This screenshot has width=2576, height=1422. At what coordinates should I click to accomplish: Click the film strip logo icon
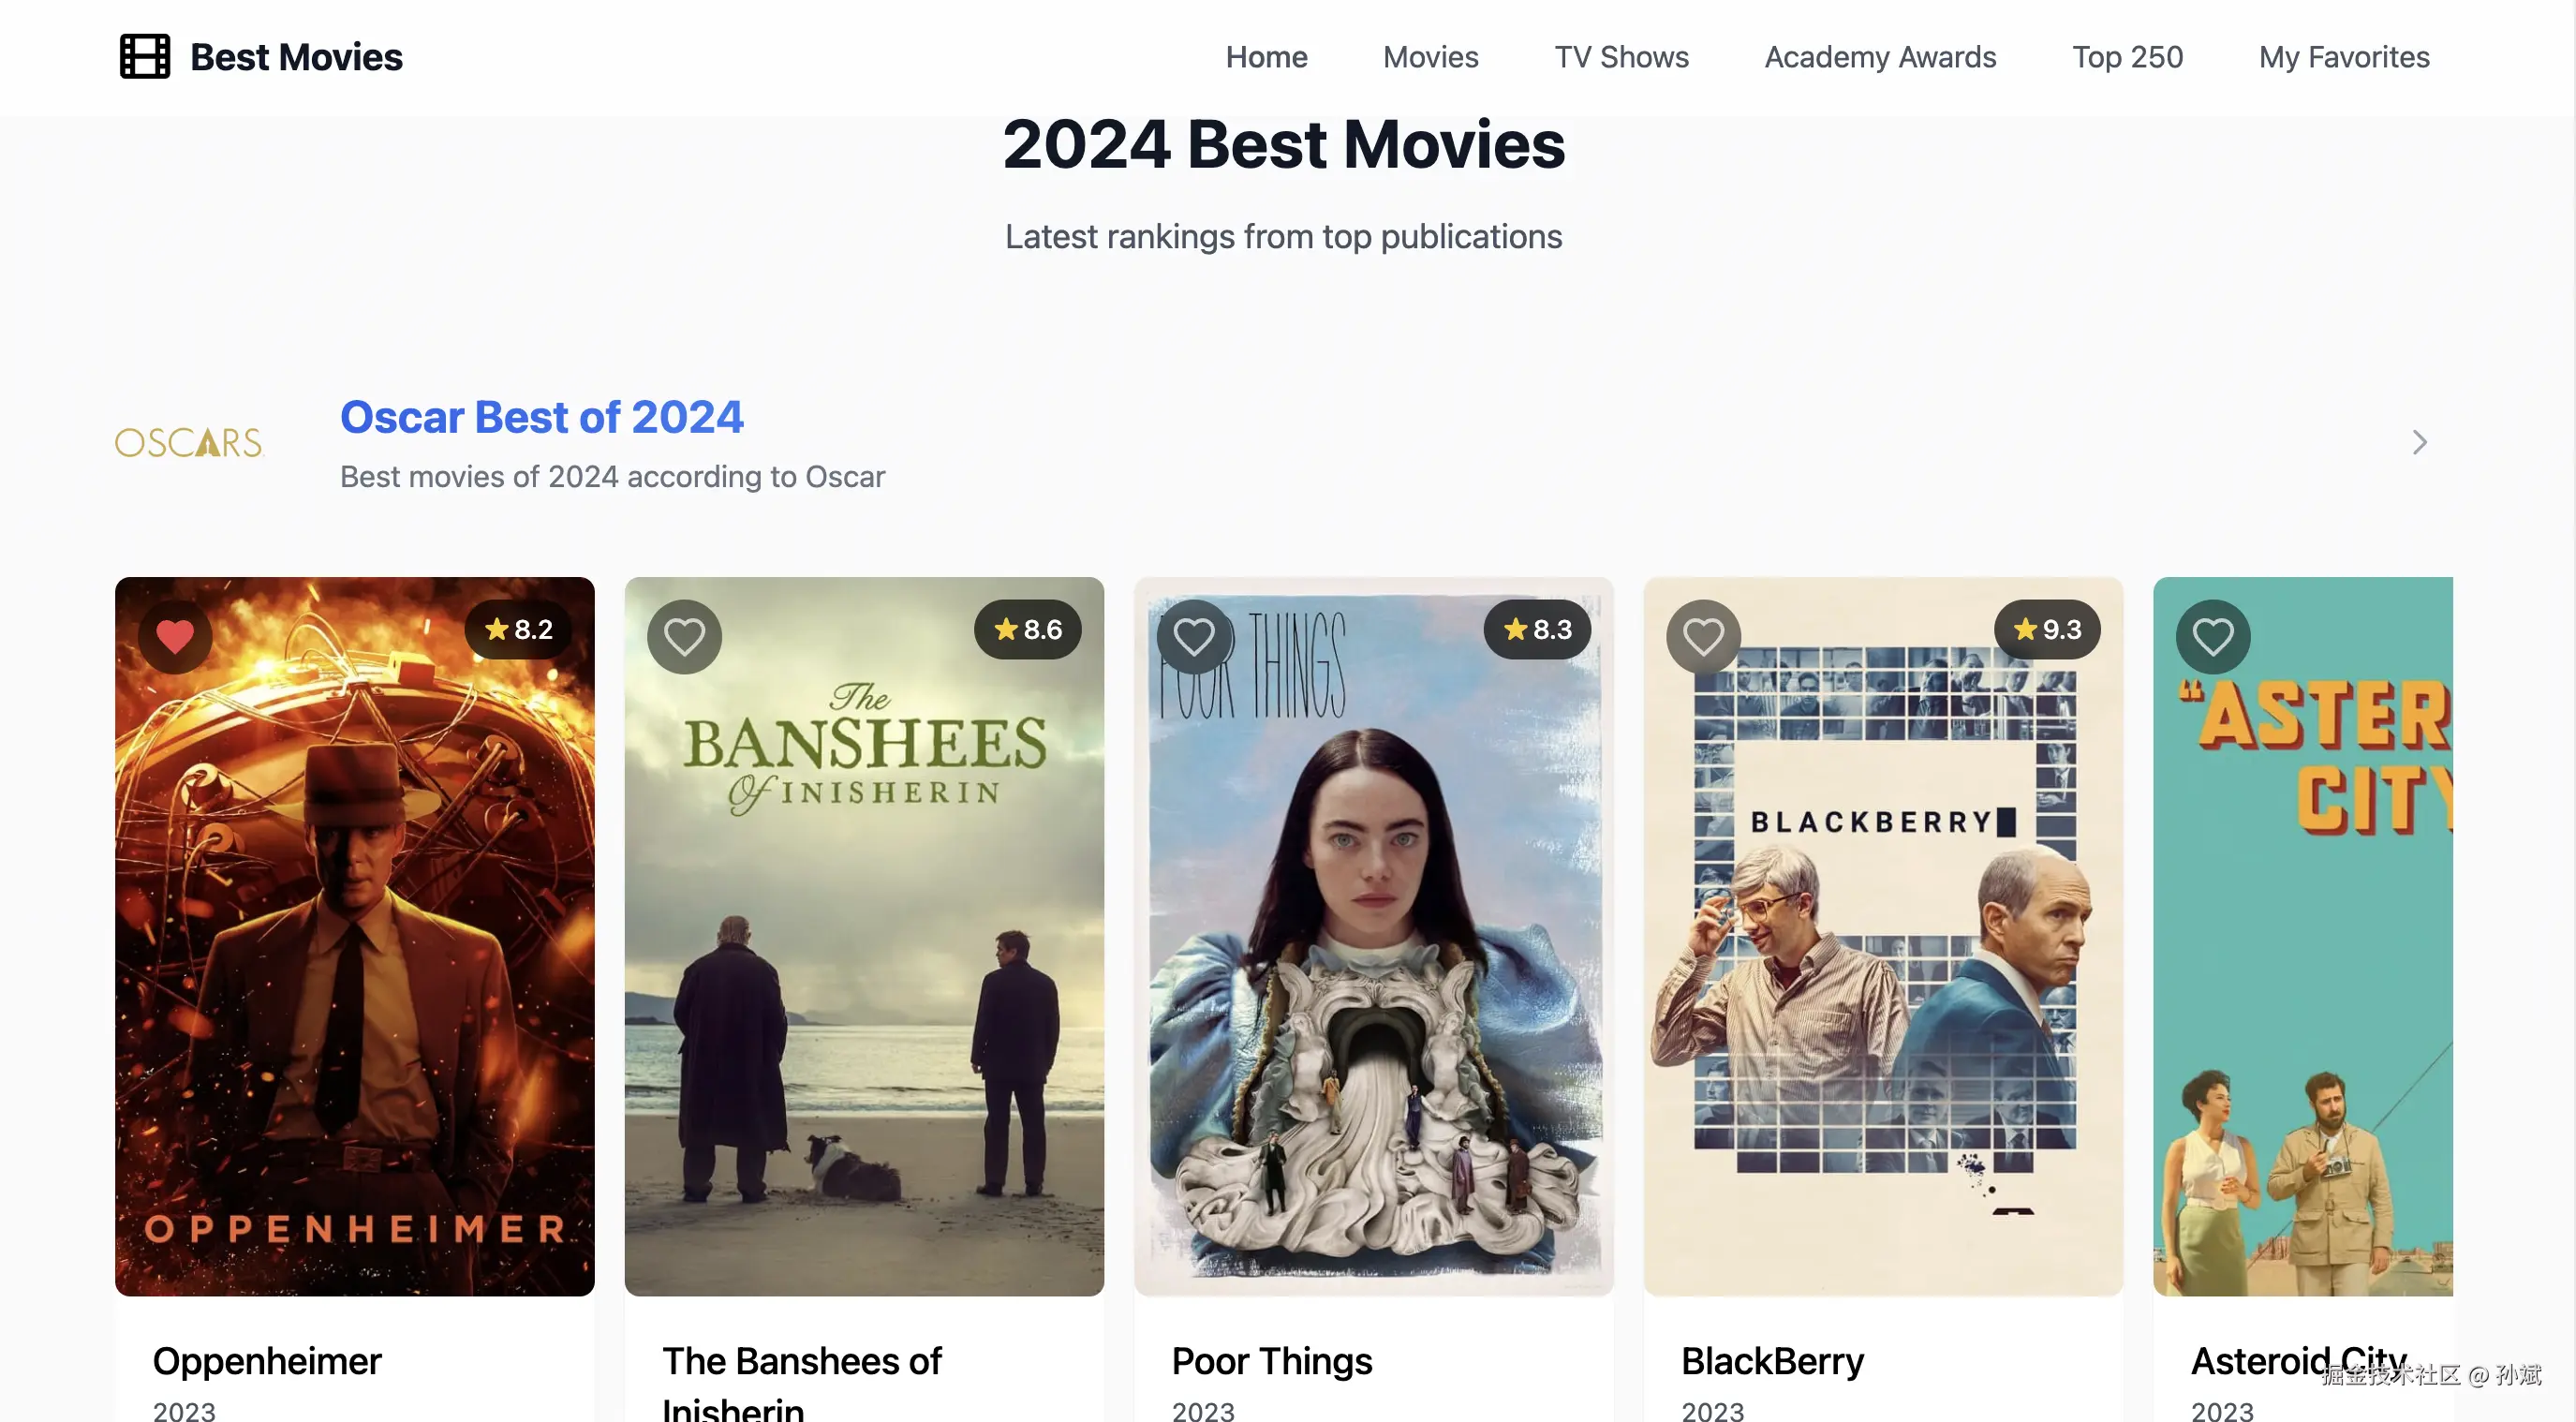[145, 57]
